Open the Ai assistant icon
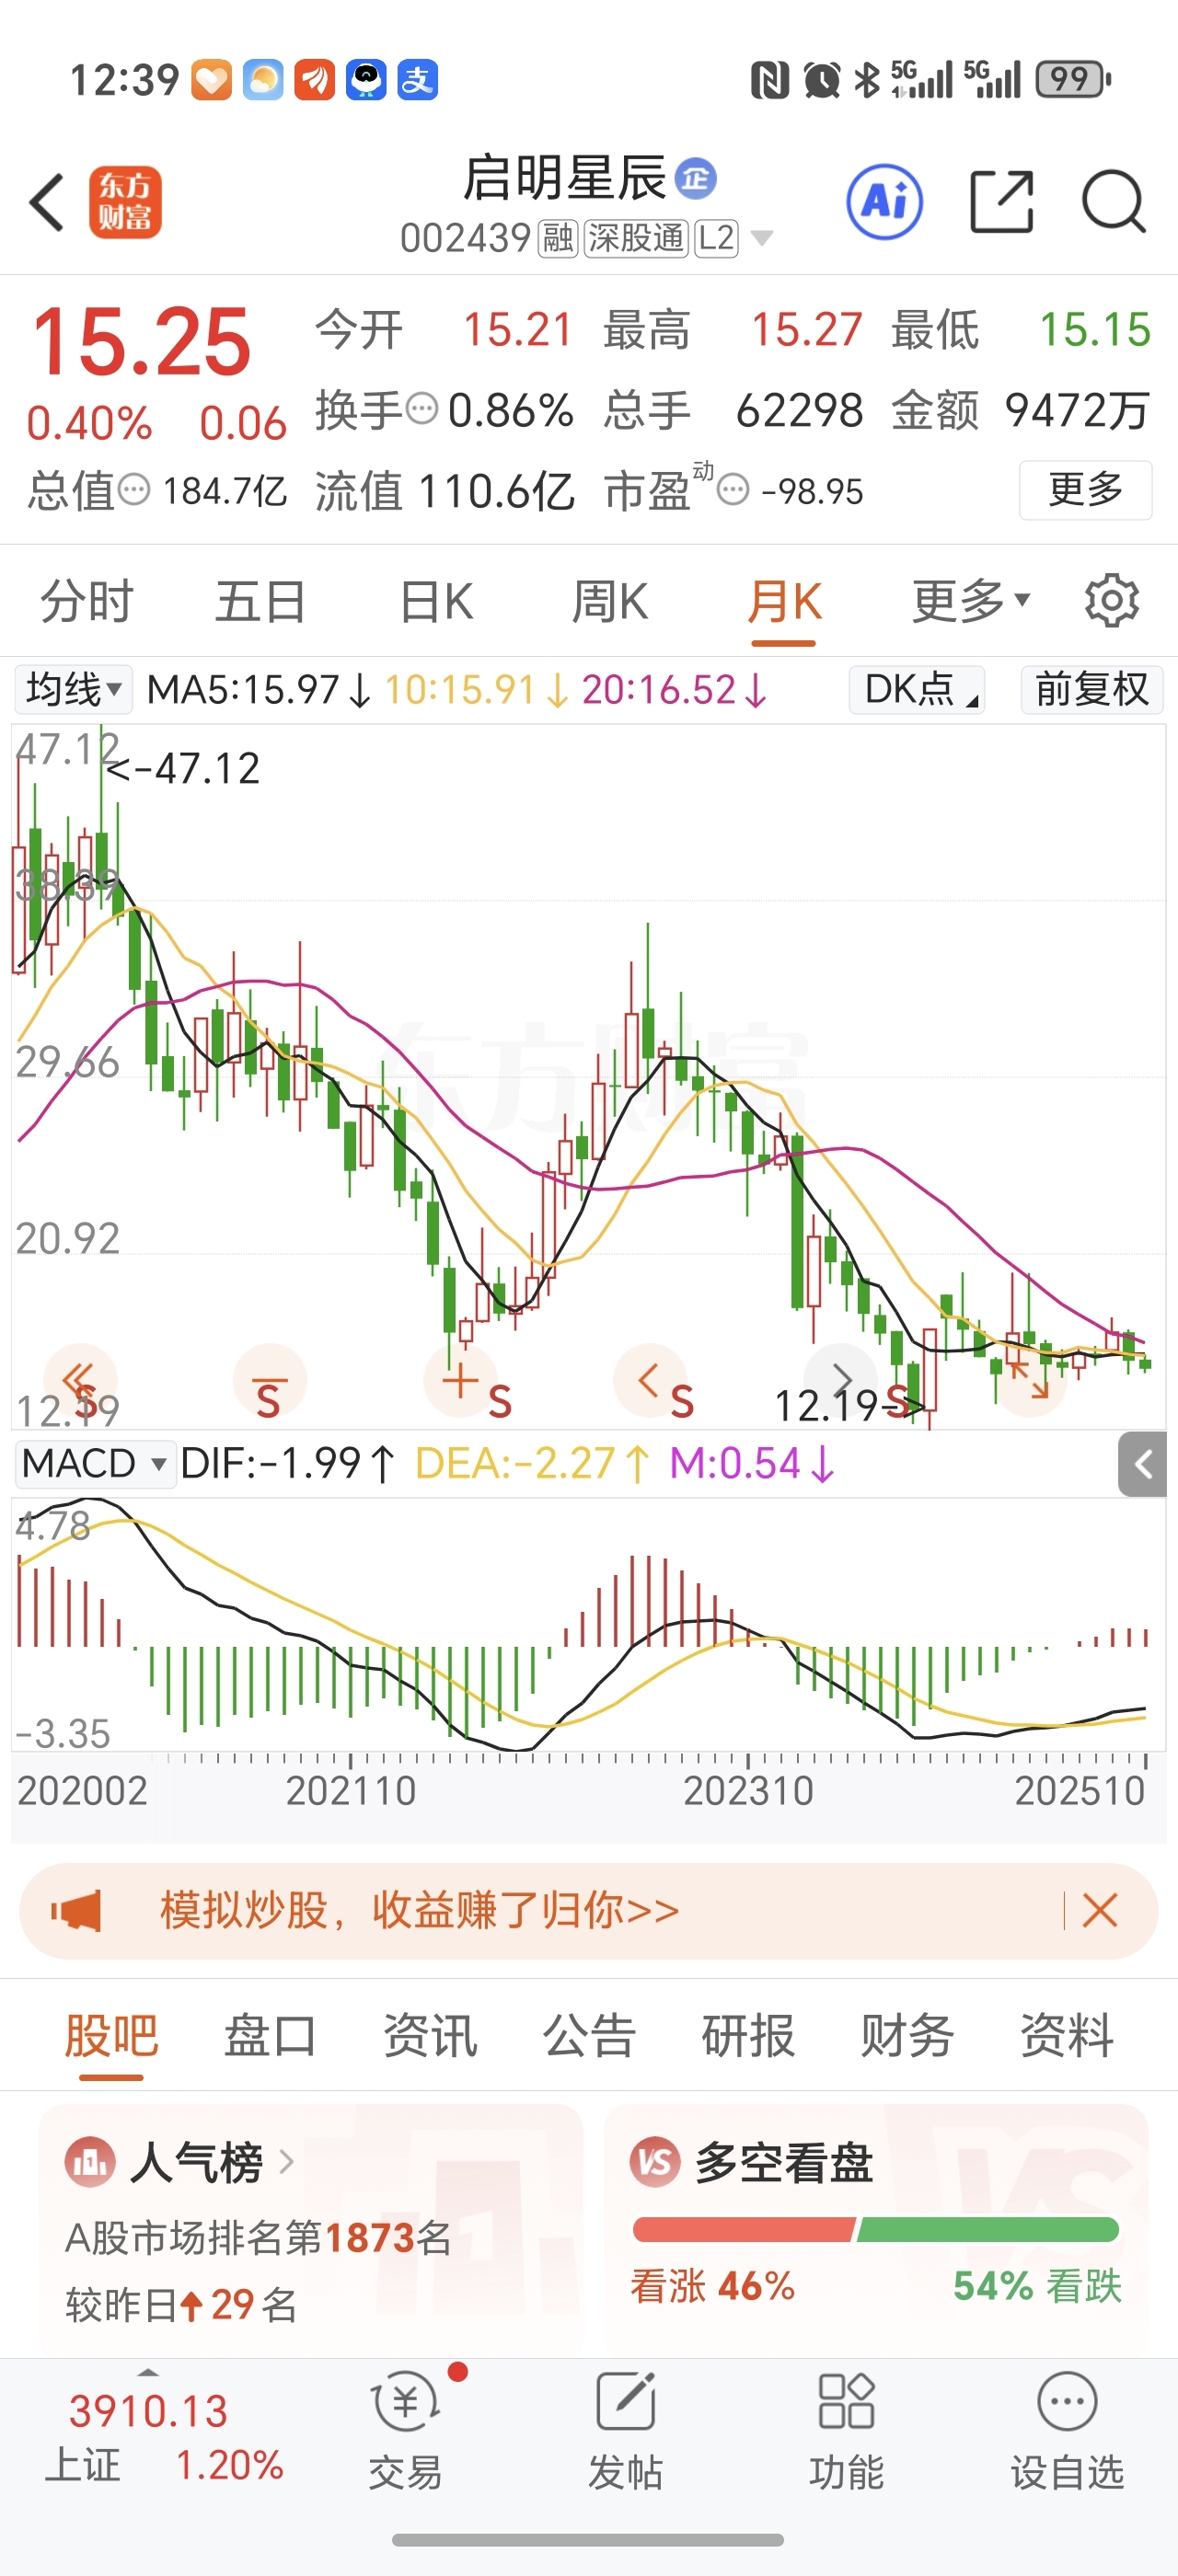The image size is (1178, 2576). pos(884,201)
